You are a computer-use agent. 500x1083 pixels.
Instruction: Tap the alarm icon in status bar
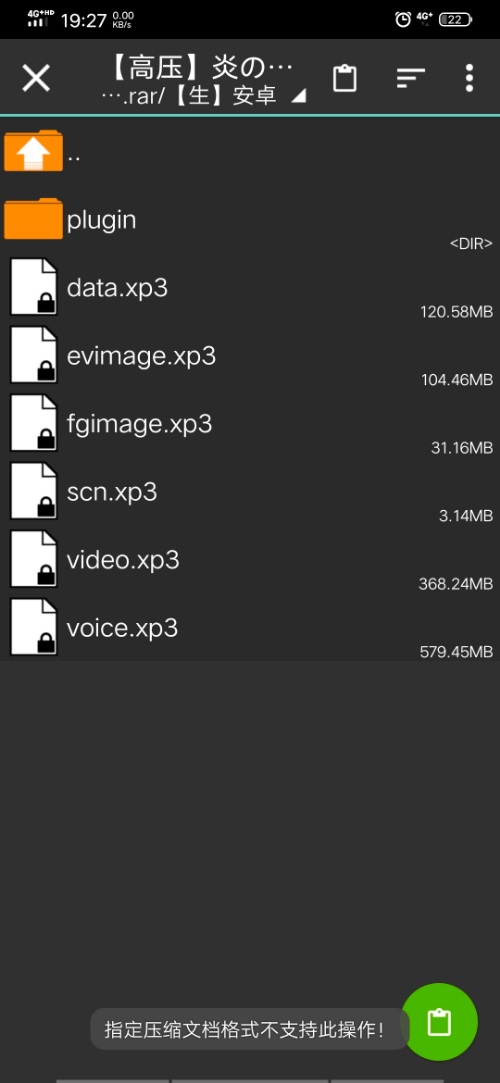coord(403,19)
